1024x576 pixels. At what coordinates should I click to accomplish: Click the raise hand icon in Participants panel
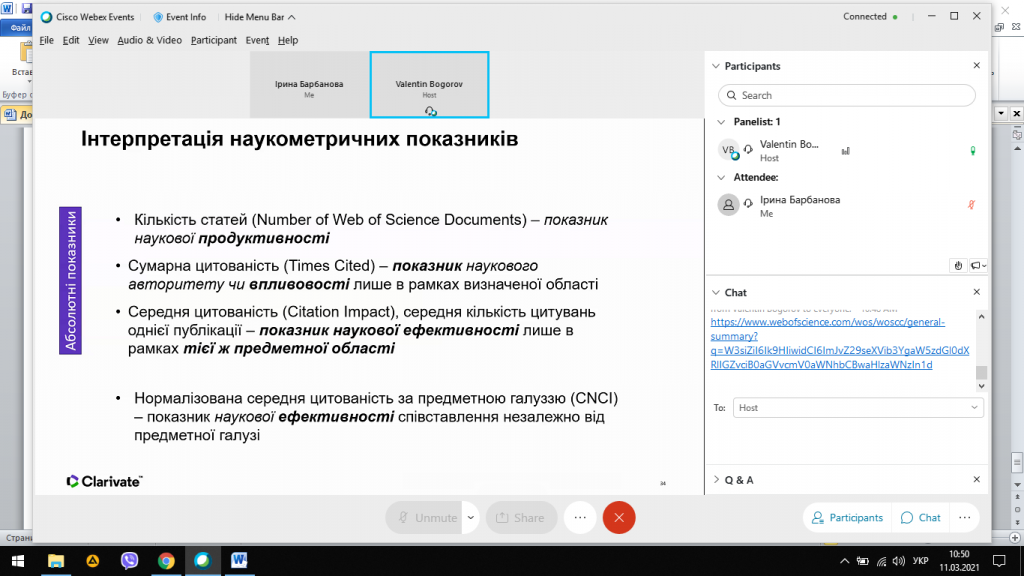click(958, 265)
